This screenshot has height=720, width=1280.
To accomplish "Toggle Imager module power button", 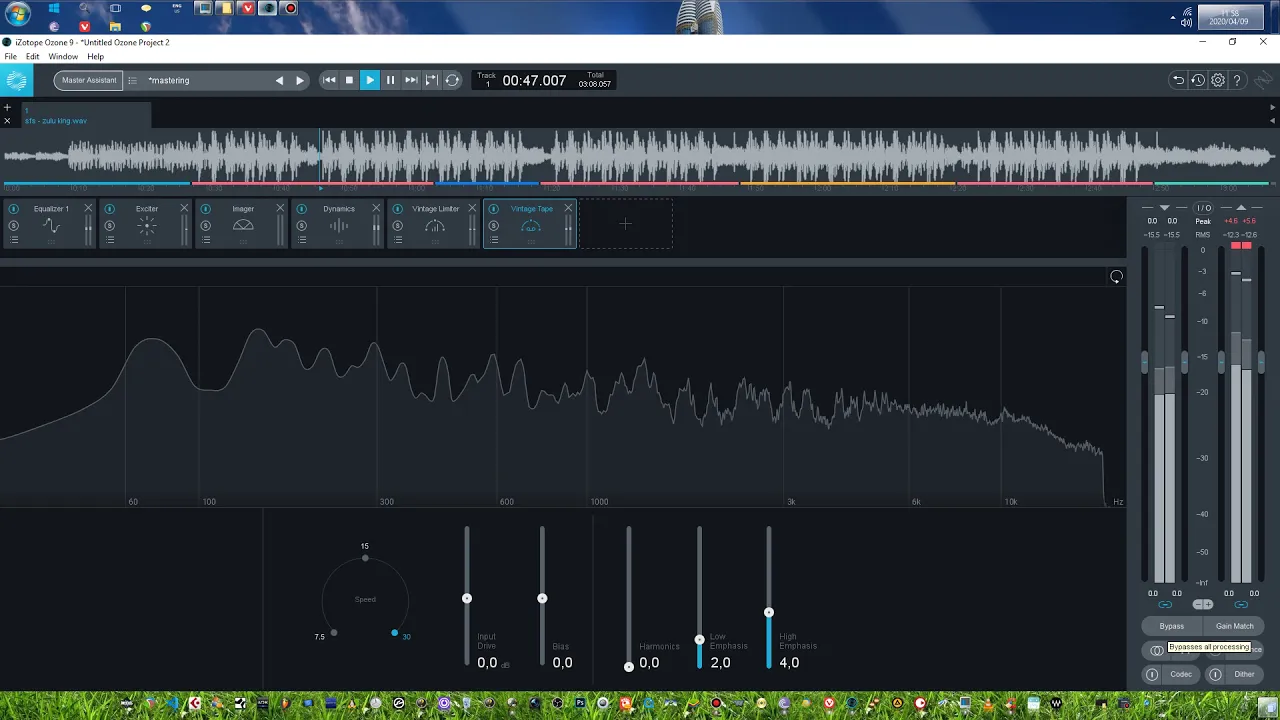I will [x=206, y=209].
